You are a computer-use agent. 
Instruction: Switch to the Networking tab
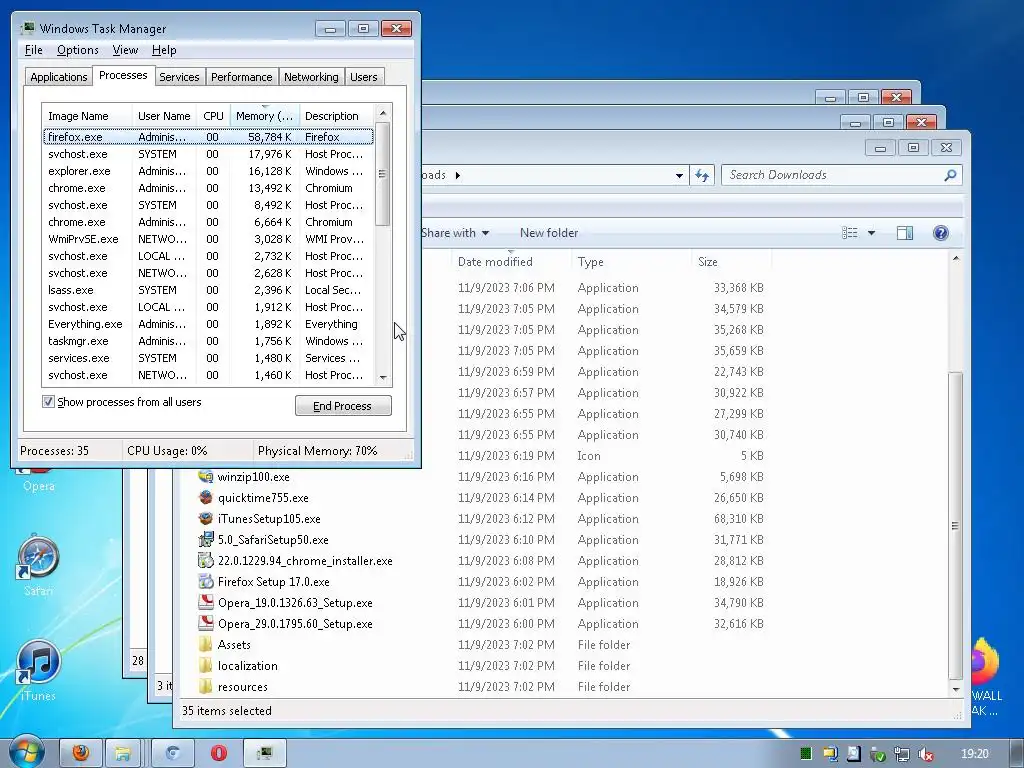point(311,77)
